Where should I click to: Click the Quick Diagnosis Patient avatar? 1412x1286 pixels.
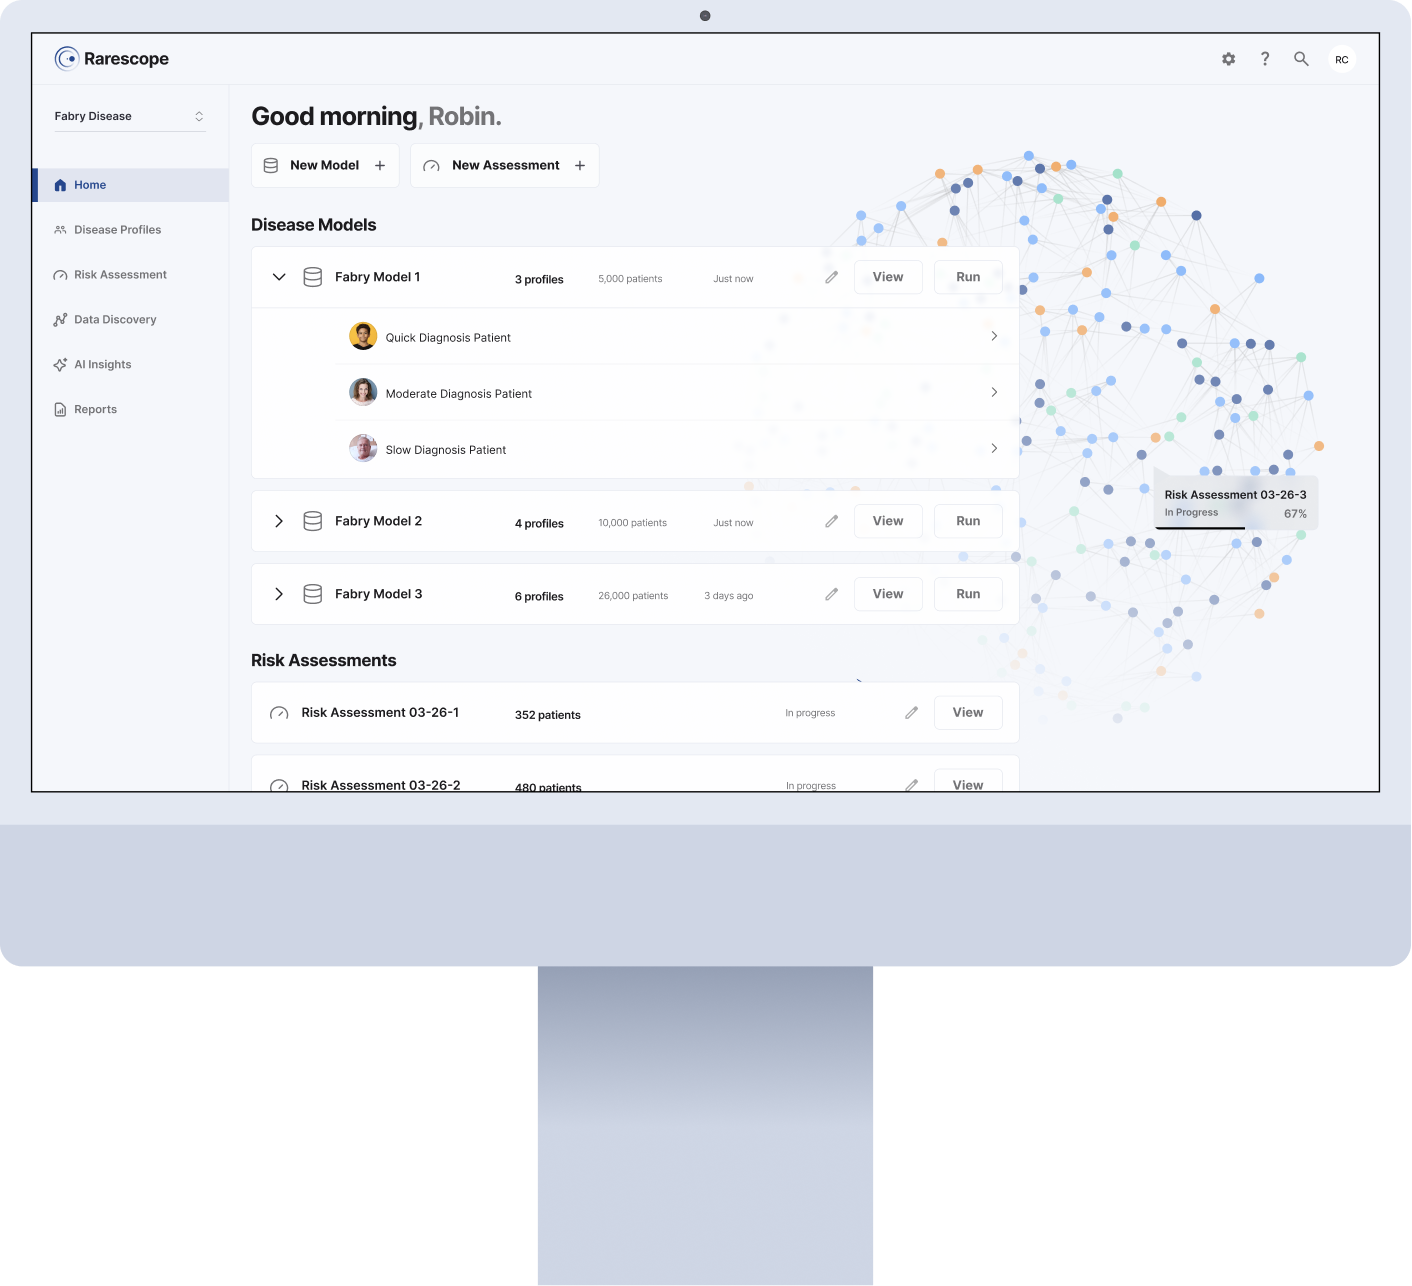363,336
